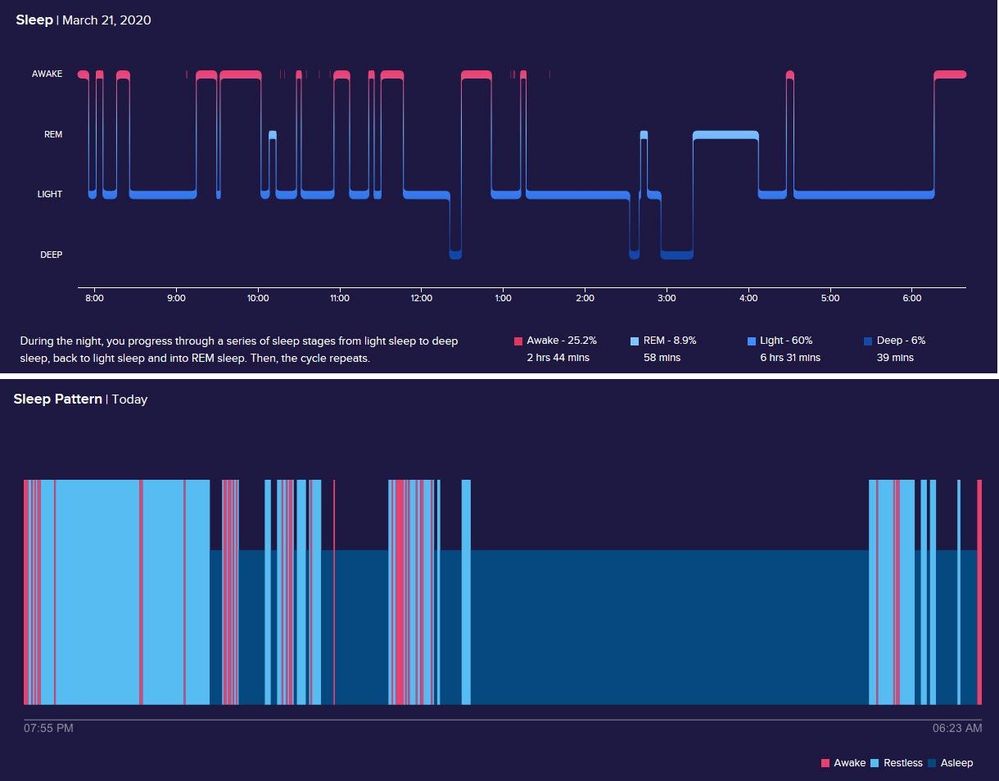
Task: Click the 2:00 time axis tick
Action: pyautogui.click(x=585, y=298)
